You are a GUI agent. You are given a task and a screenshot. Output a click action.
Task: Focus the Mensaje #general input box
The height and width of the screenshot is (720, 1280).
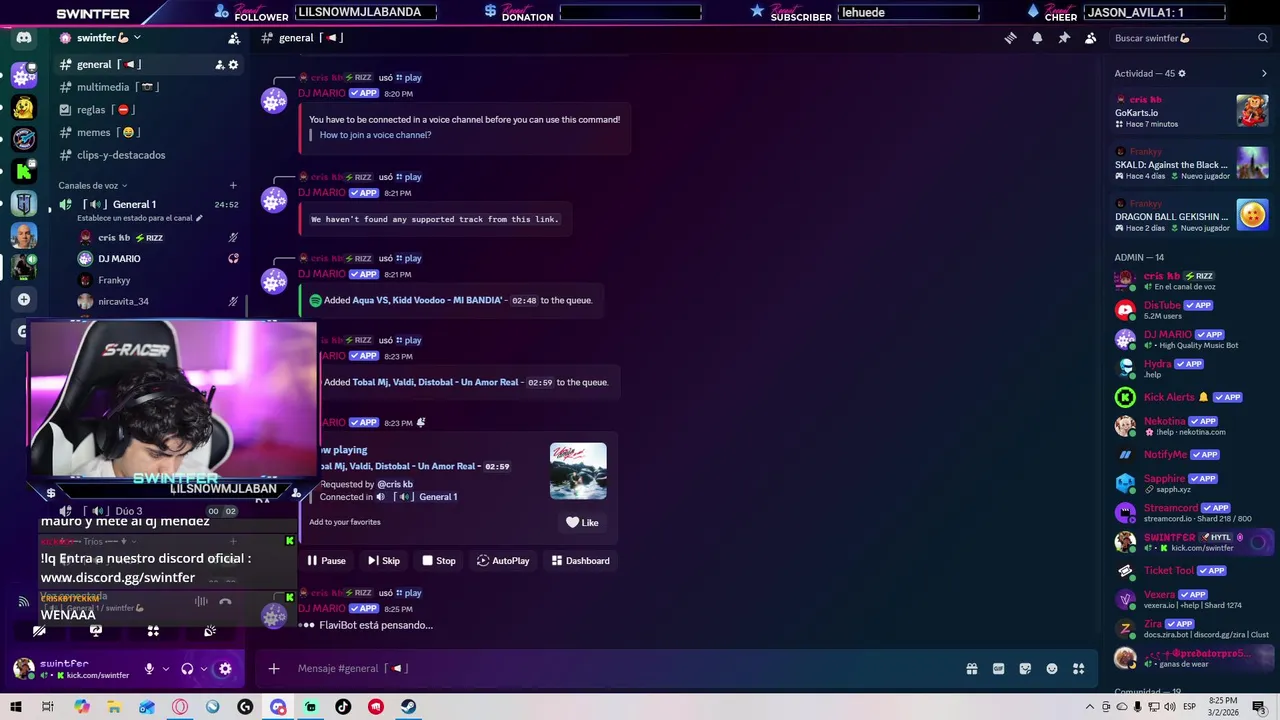pyautogui.click(x=620, y=668)
